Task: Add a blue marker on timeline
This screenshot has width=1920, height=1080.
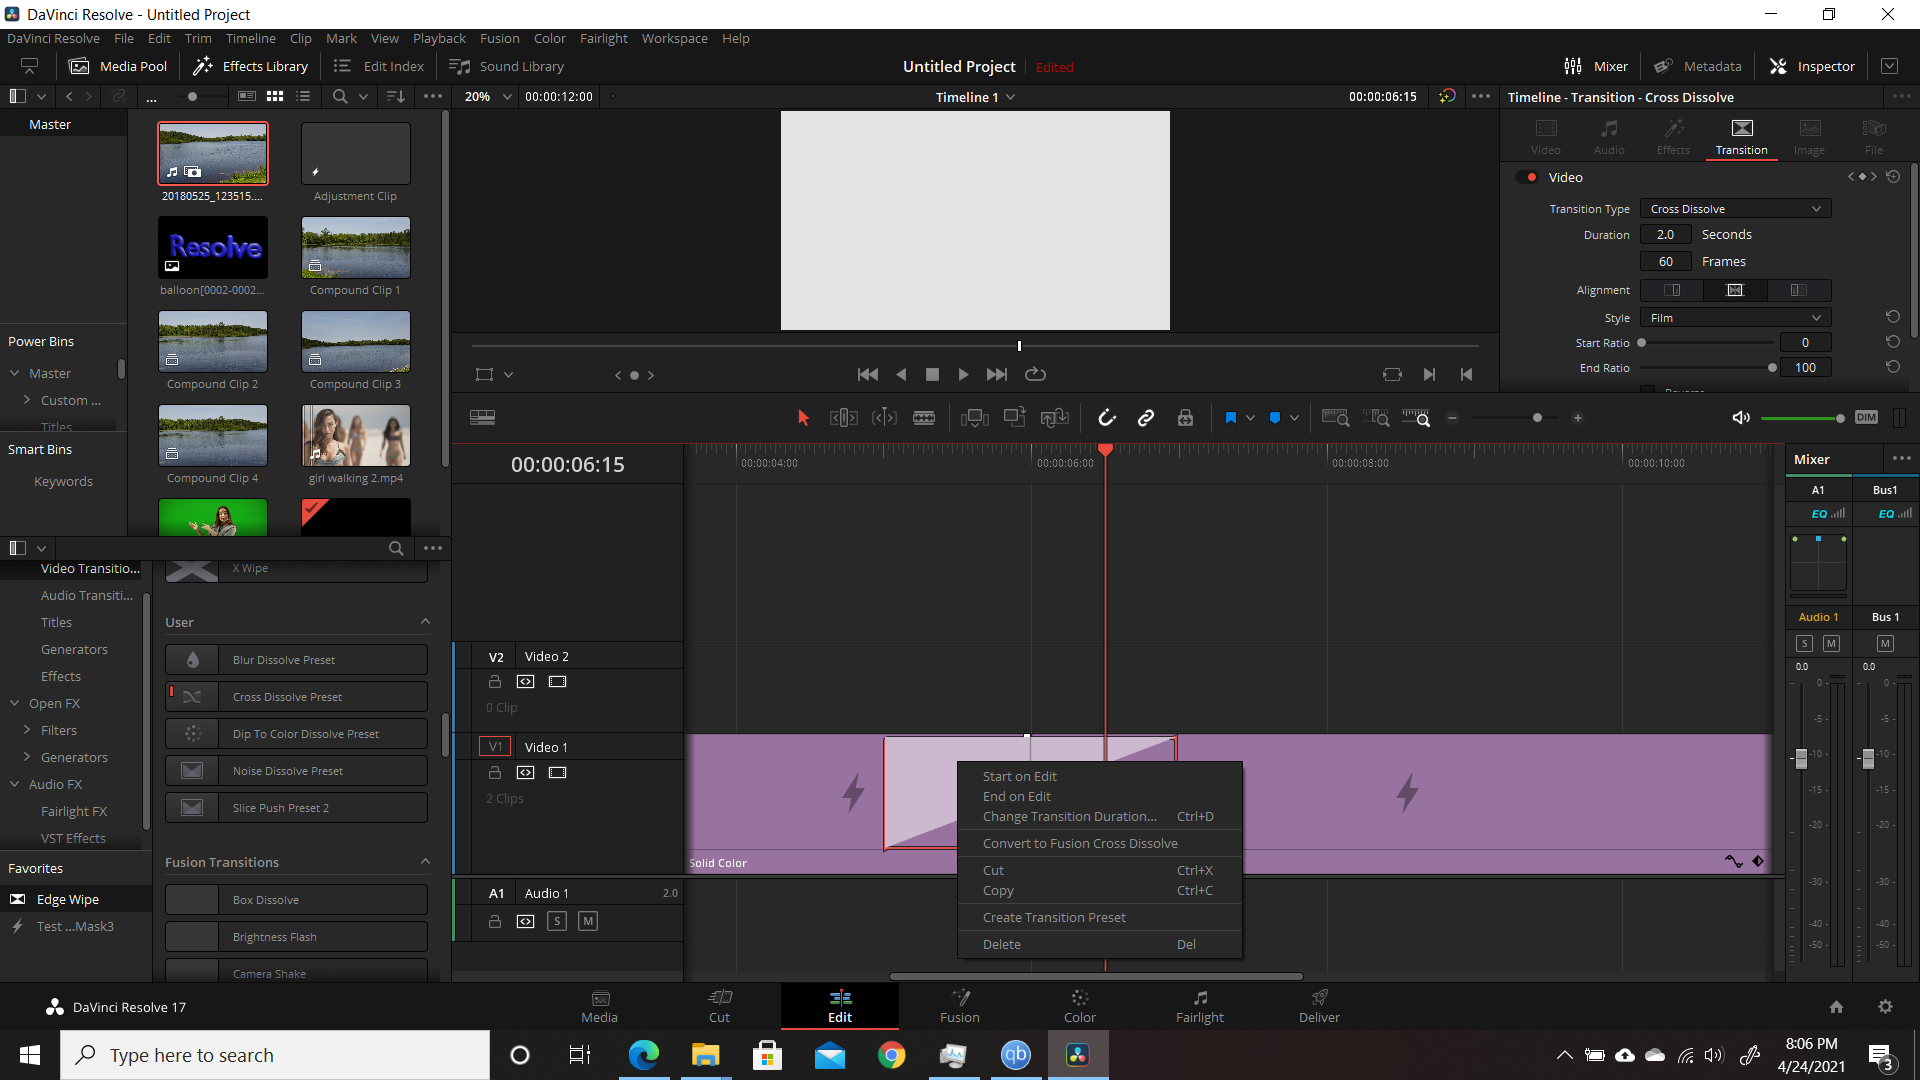Action: tap(1275, 418)
